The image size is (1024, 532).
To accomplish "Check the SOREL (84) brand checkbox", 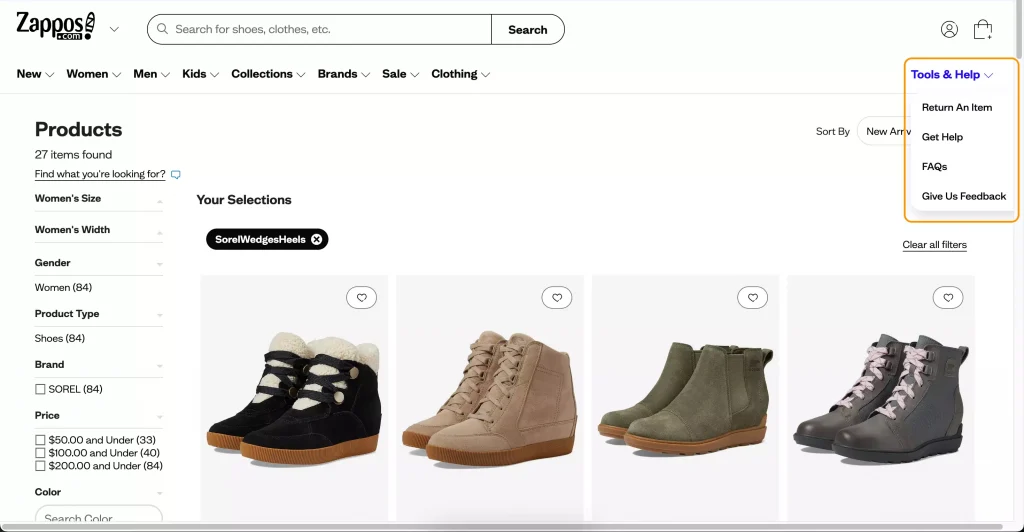I will pyautogui.click(x=40, y=389).
